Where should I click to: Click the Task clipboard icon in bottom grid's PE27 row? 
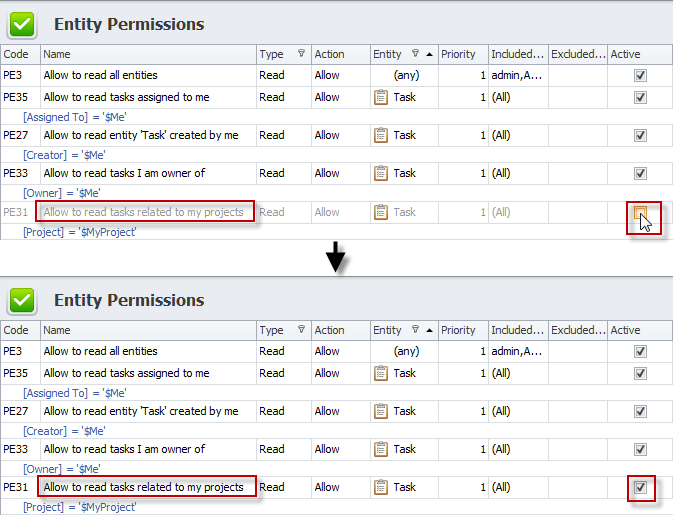pyautogui.click(x=381, y=411)
